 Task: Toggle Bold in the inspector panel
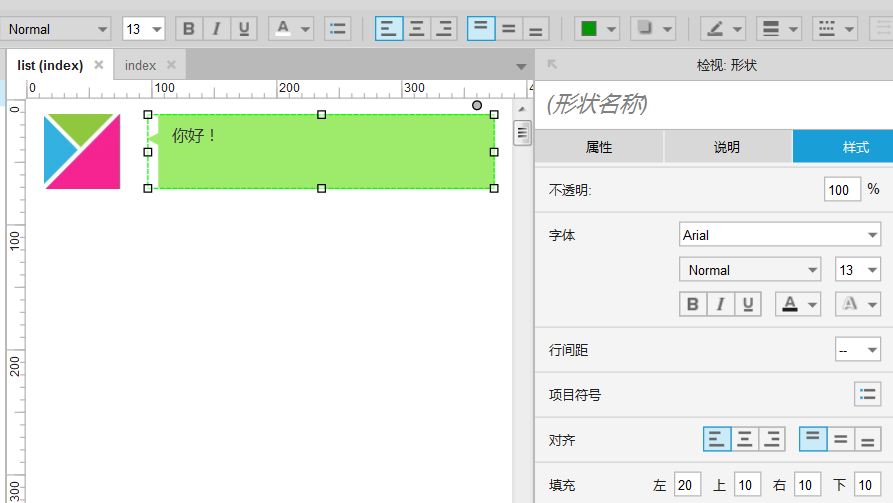(693, 304)
